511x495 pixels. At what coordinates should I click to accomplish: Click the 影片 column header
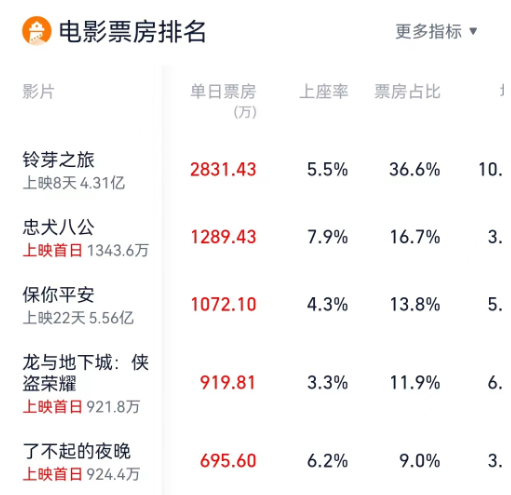(38, 91)
